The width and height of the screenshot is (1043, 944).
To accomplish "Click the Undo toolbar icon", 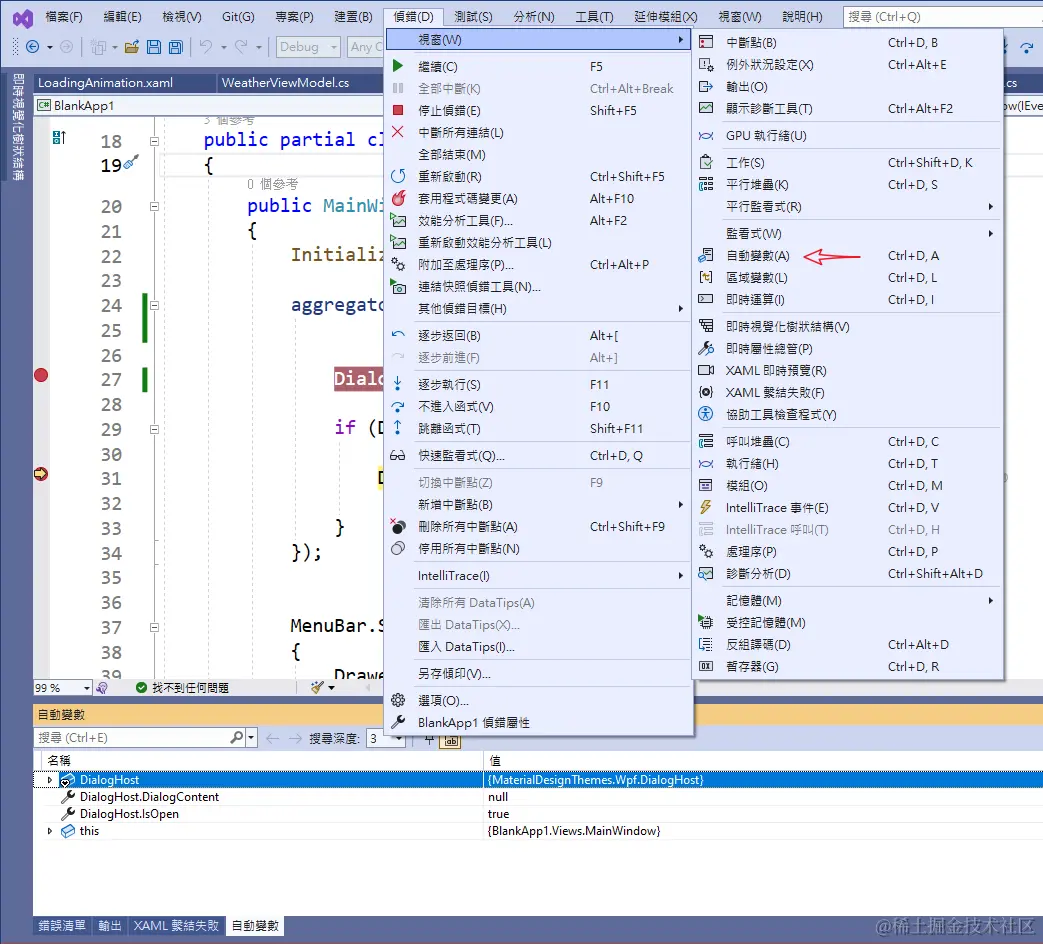I will pyautogui.click(x=205, y=47).
